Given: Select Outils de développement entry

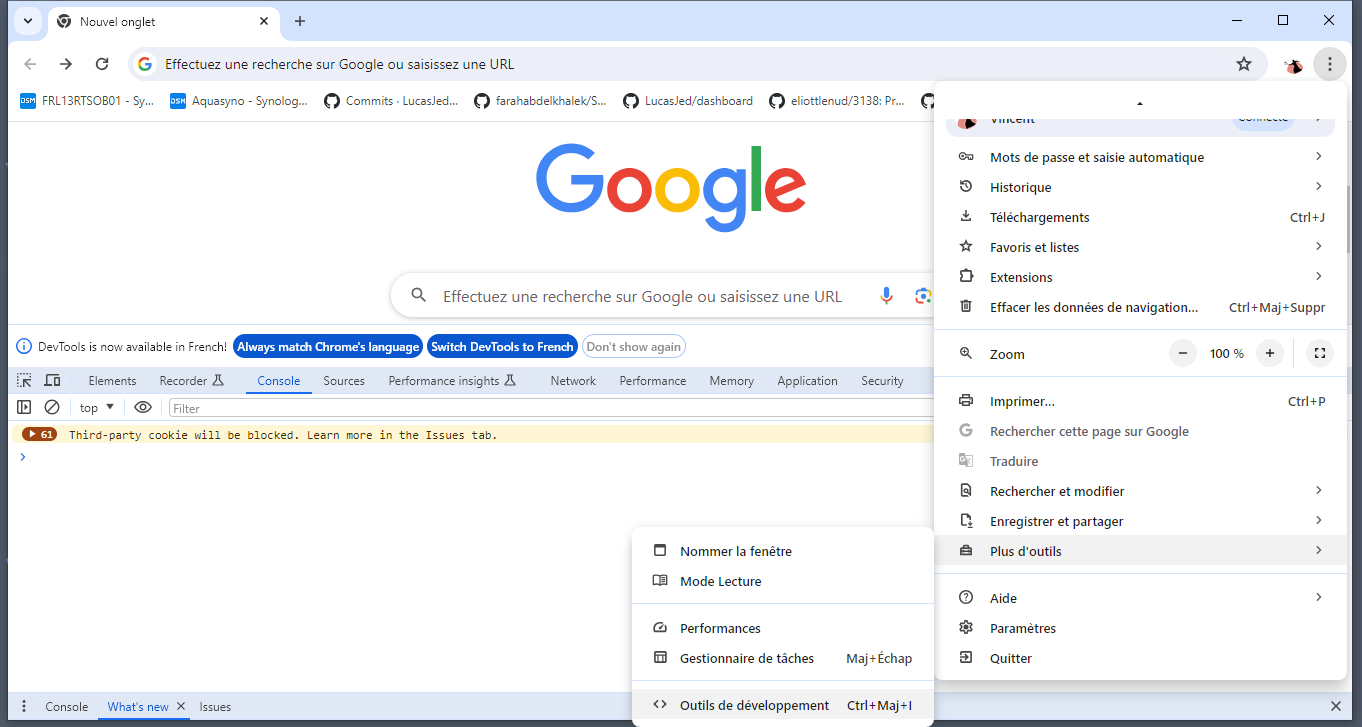Looking at the screenshot, I should click(782, 705).
